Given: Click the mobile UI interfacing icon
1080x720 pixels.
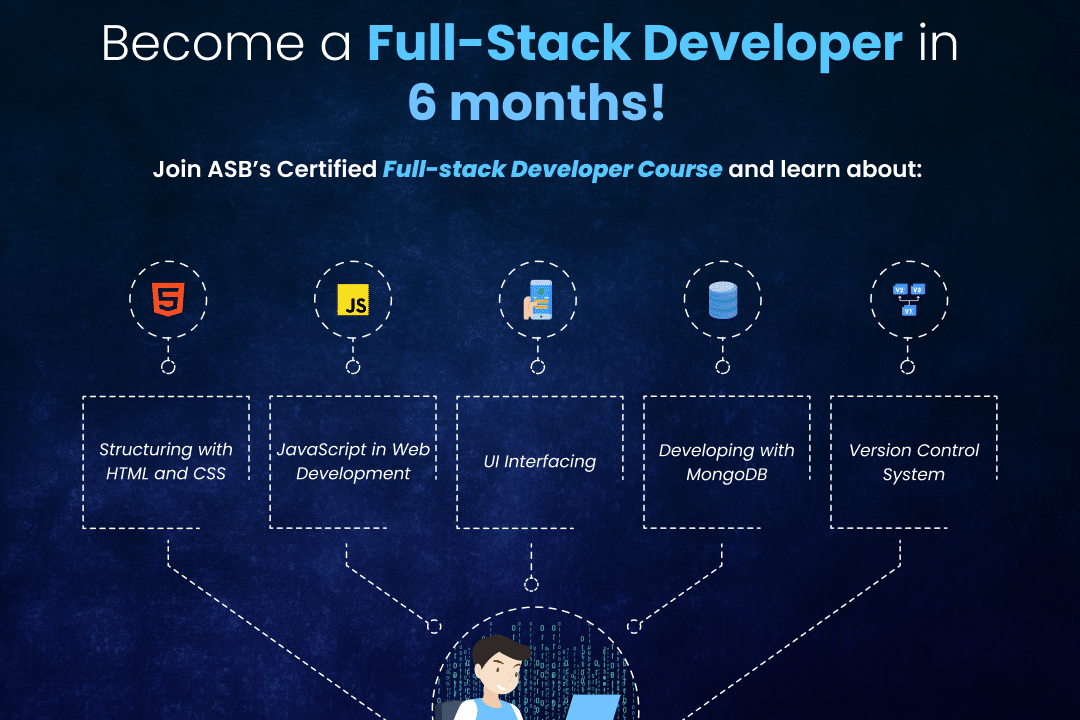Looking at the screenshot, I should (x=538, y=298).
